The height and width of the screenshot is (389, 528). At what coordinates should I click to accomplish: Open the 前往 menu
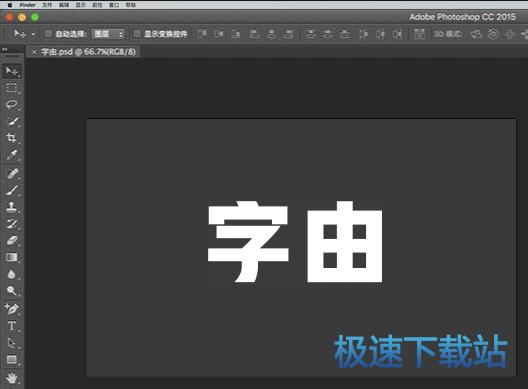pyautogui.click(x=97, y=5)
